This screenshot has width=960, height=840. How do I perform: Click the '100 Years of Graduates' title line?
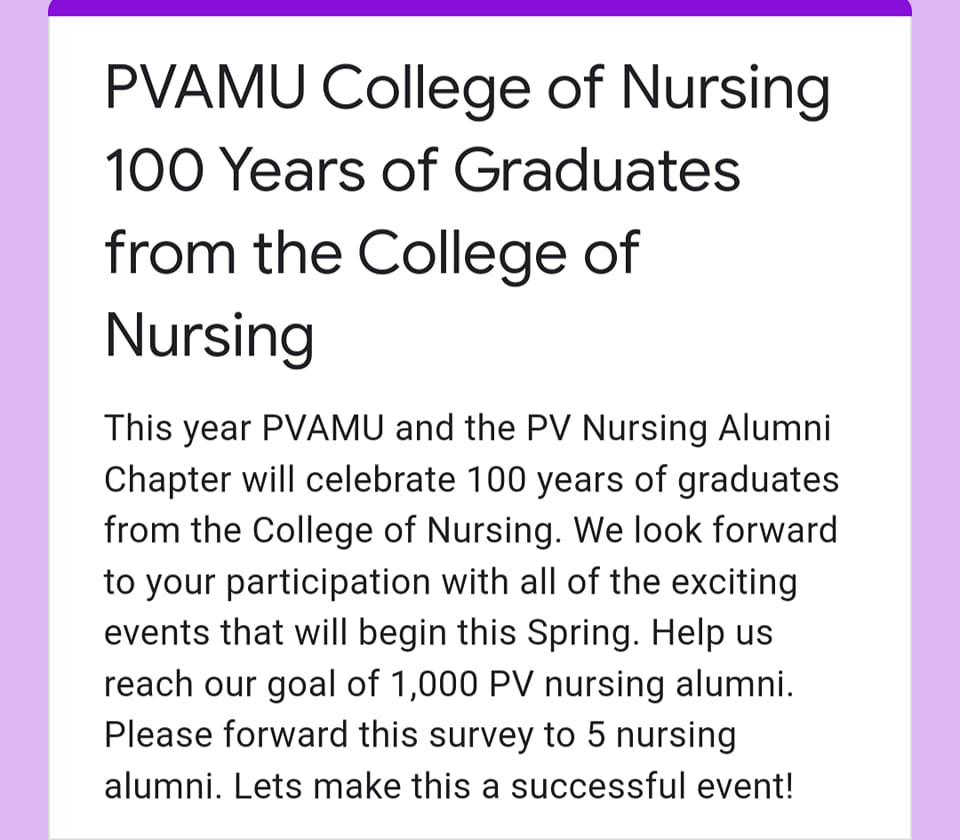coord(422,170)
